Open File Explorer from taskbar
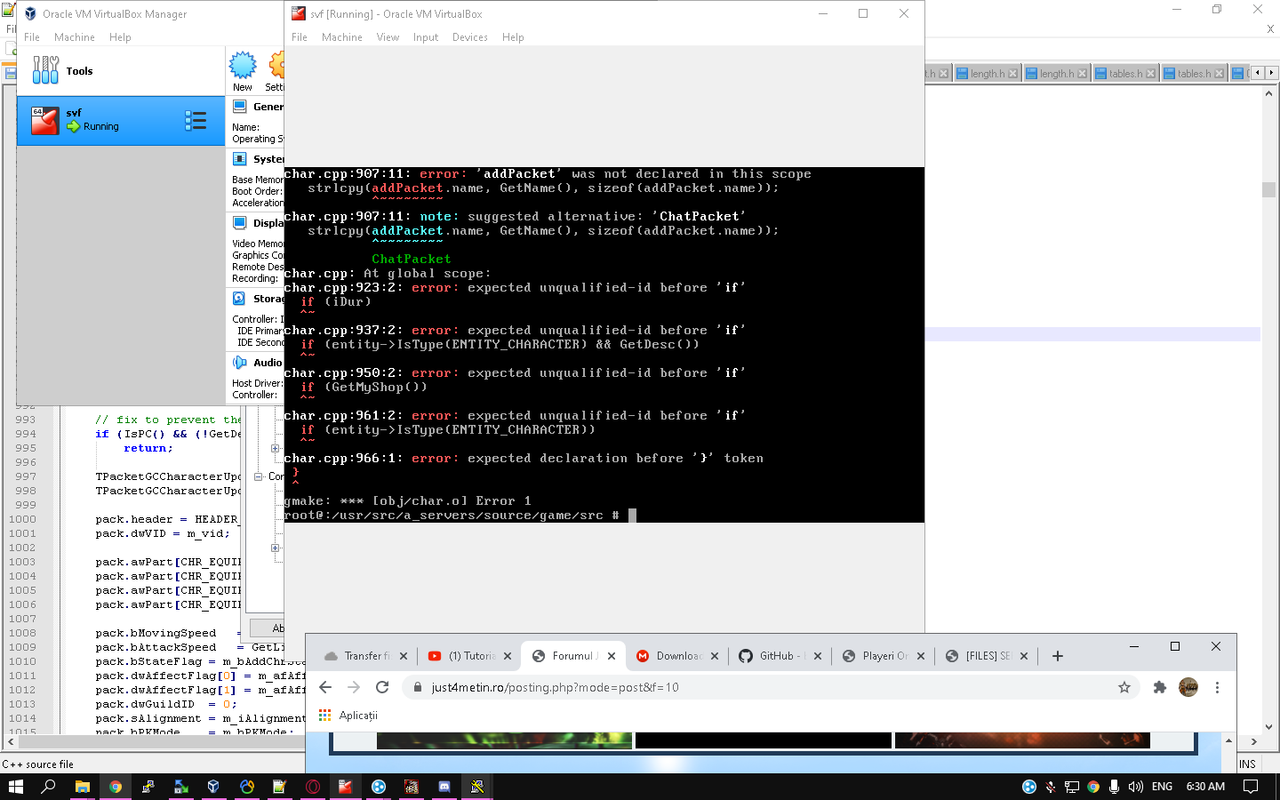The width and height of the screenshot is (1280, 800). point(82,787)
